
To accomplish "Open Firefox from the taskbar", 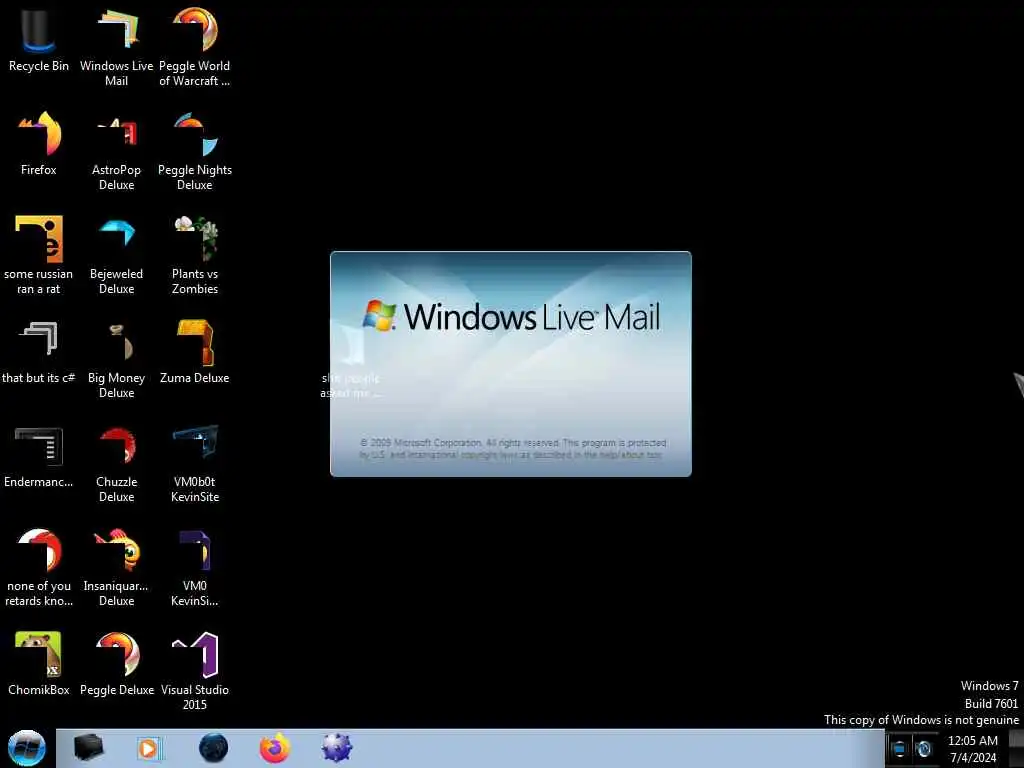I will coord(275,748).
